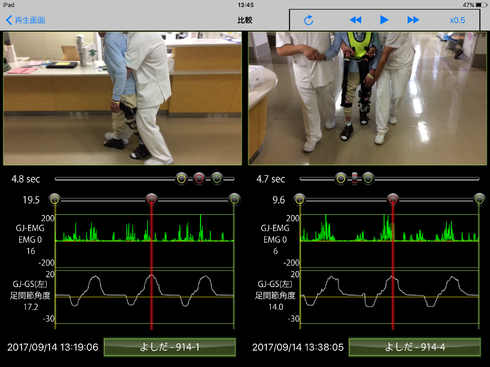Image resolution: width=490 pixels, height=367 pixels.
Task: Start playback with the play icon
Action: 384,20
